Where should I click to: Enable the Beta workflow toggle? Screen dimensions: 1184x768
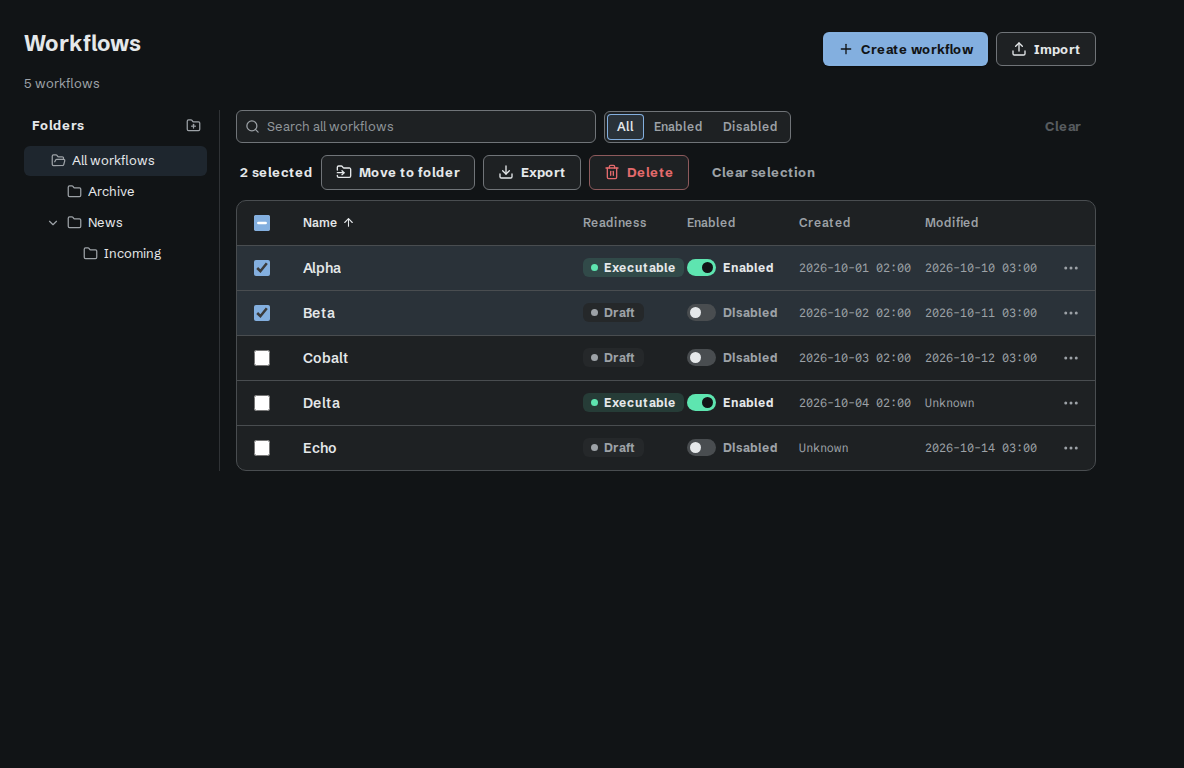pos(701,313)
